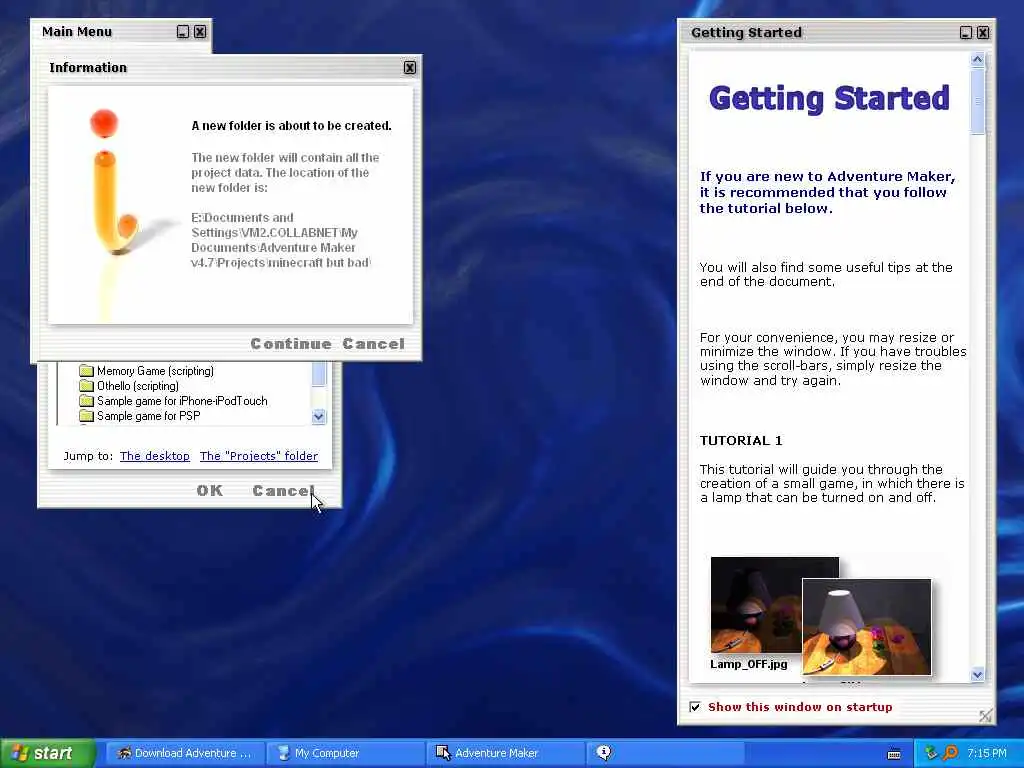Click the TUTORIAL 1 heading

click(x=741, y=441)
